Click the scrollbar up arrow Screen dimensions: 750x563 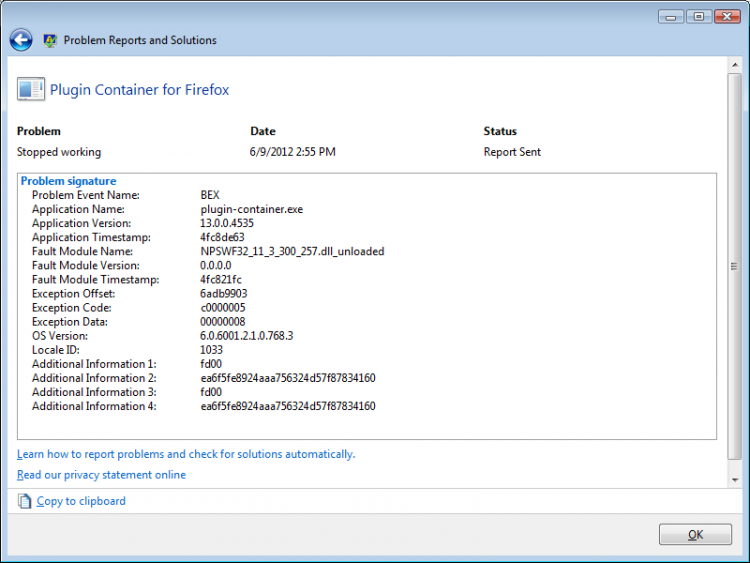[735, 64]
